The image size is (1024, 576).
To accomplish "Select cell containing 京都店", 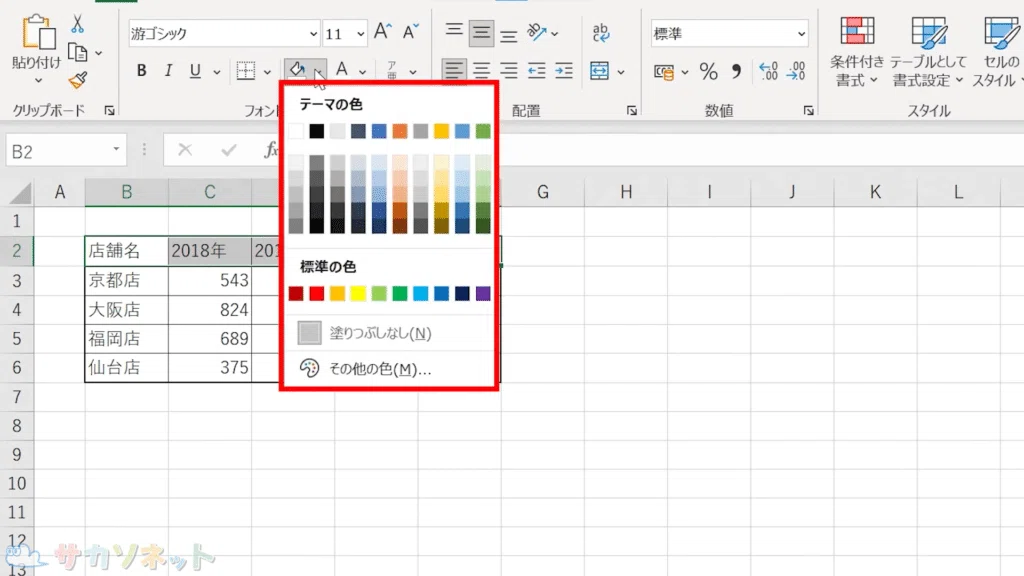I will click(x=126, y=280).
